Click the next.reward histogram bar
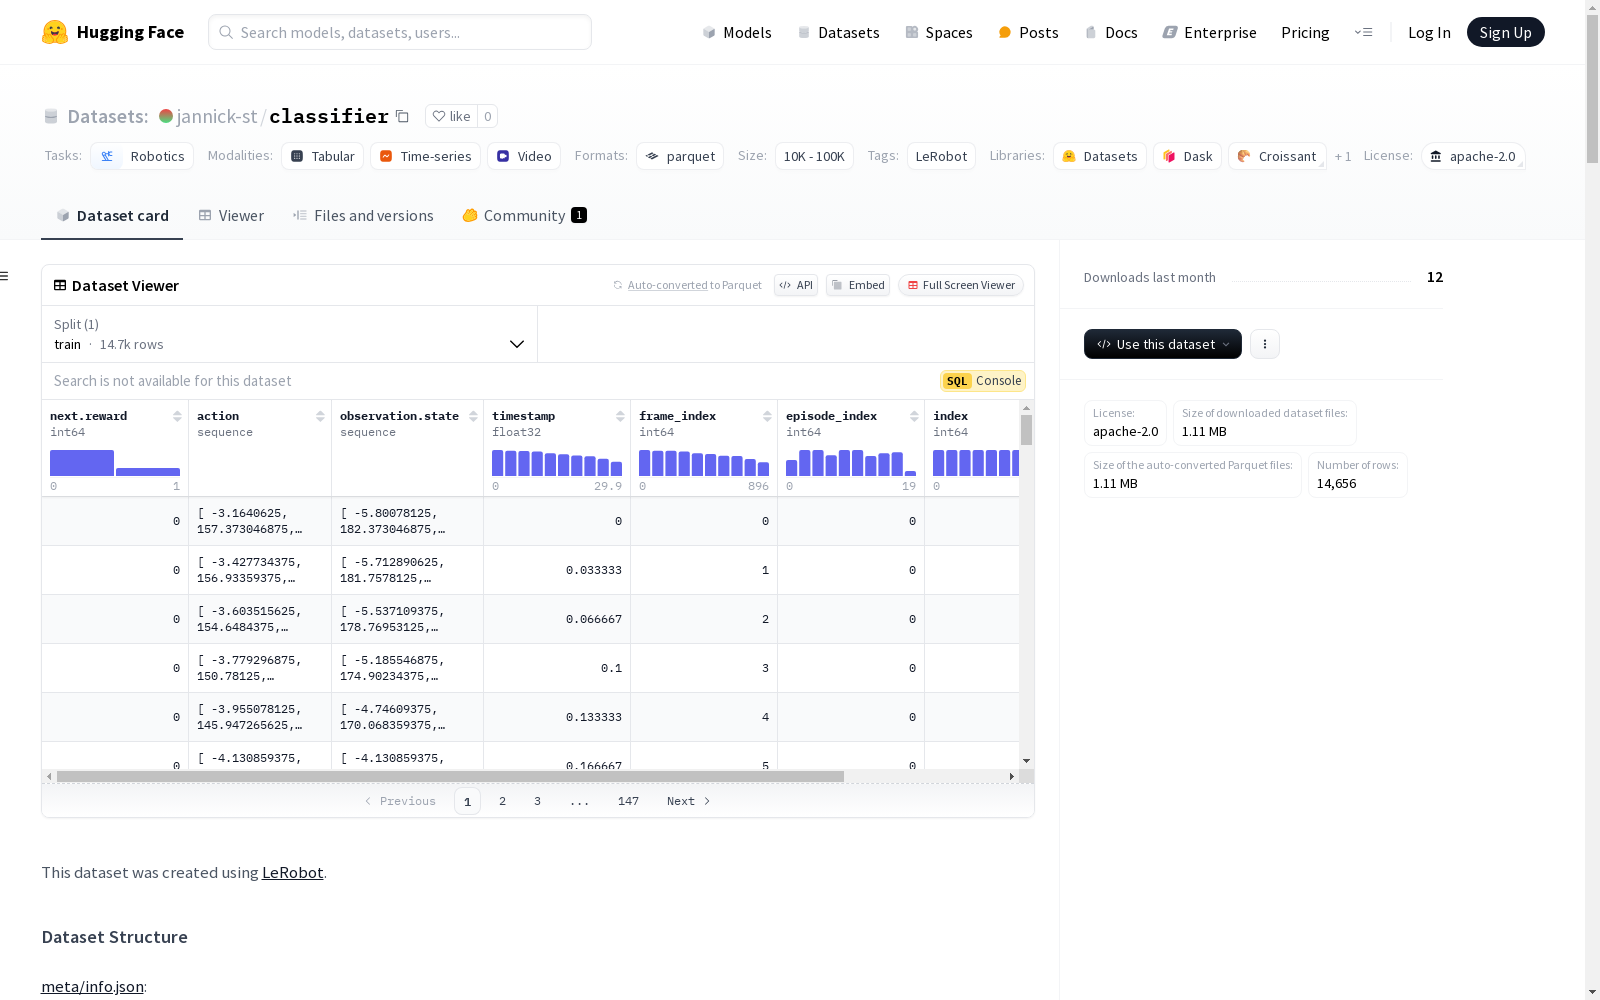Viewport: 1600px width, 1000px height. (82, 463)
